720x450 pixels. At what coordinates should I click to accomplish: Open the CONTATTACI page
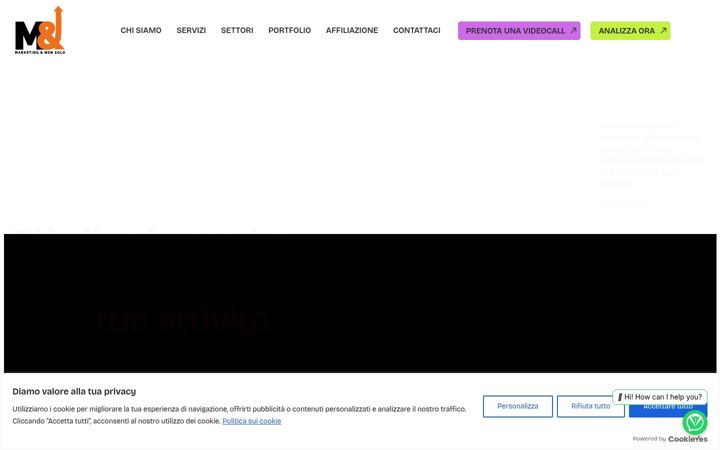(416, 30)
